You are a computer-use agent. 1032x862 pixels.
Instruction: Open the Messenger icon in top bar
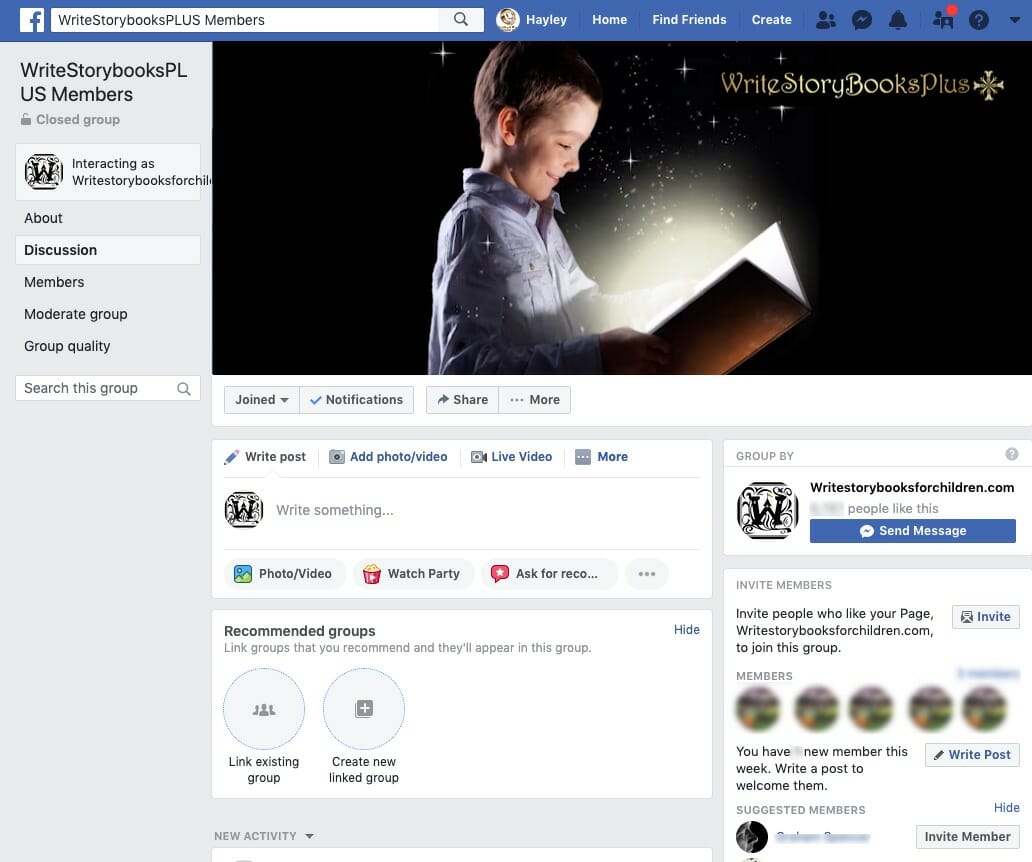862,20
